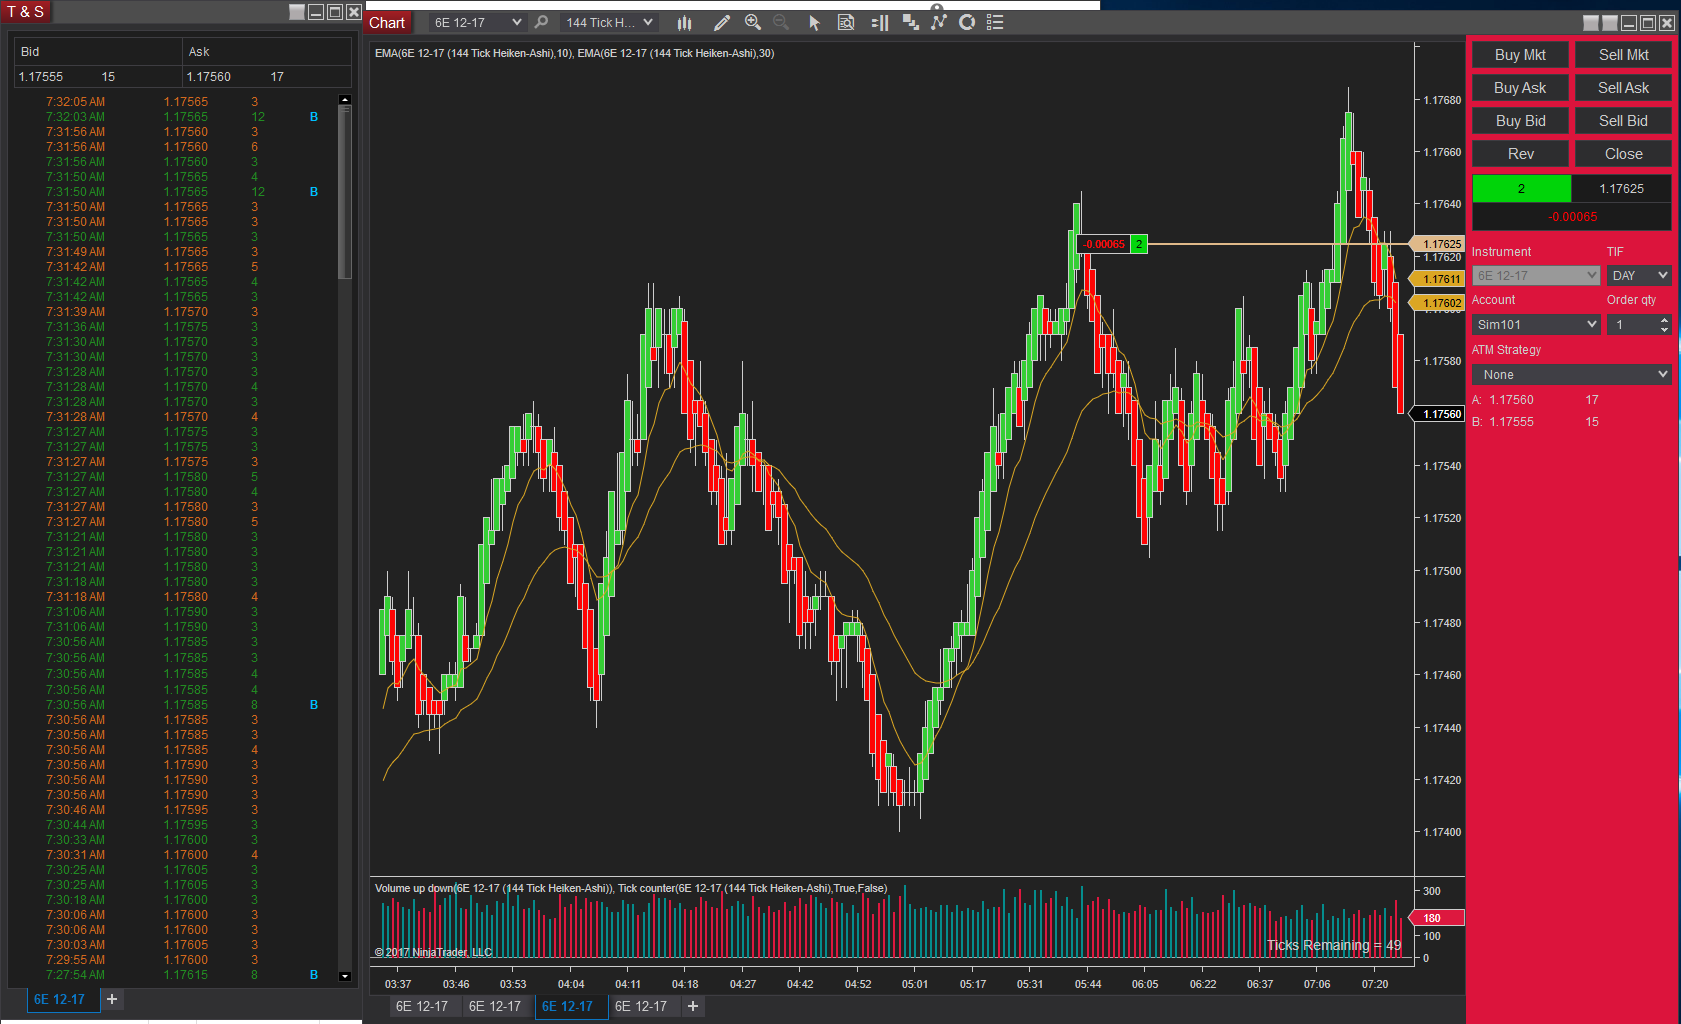Open the Account Sim101 dropdown
1681x1024 pixels.
tap(1537, 324)
